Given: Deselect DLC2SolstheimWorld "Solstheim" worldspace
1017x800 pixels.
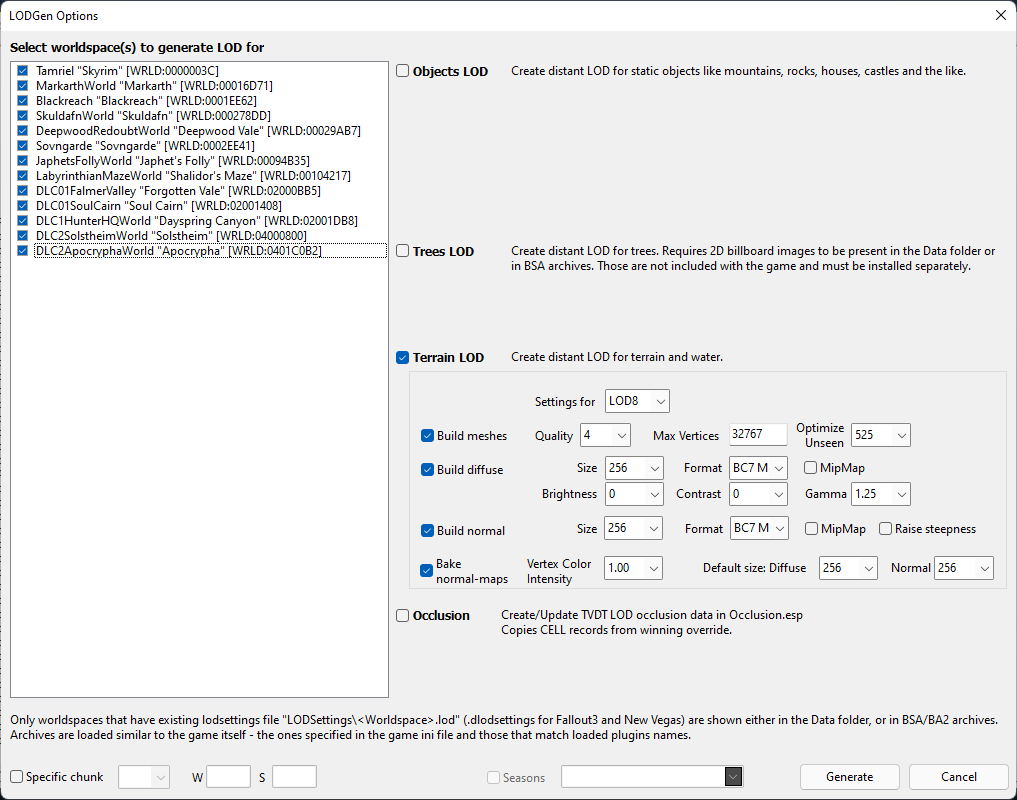Looking at the screenshot, I should coord(23,236).
